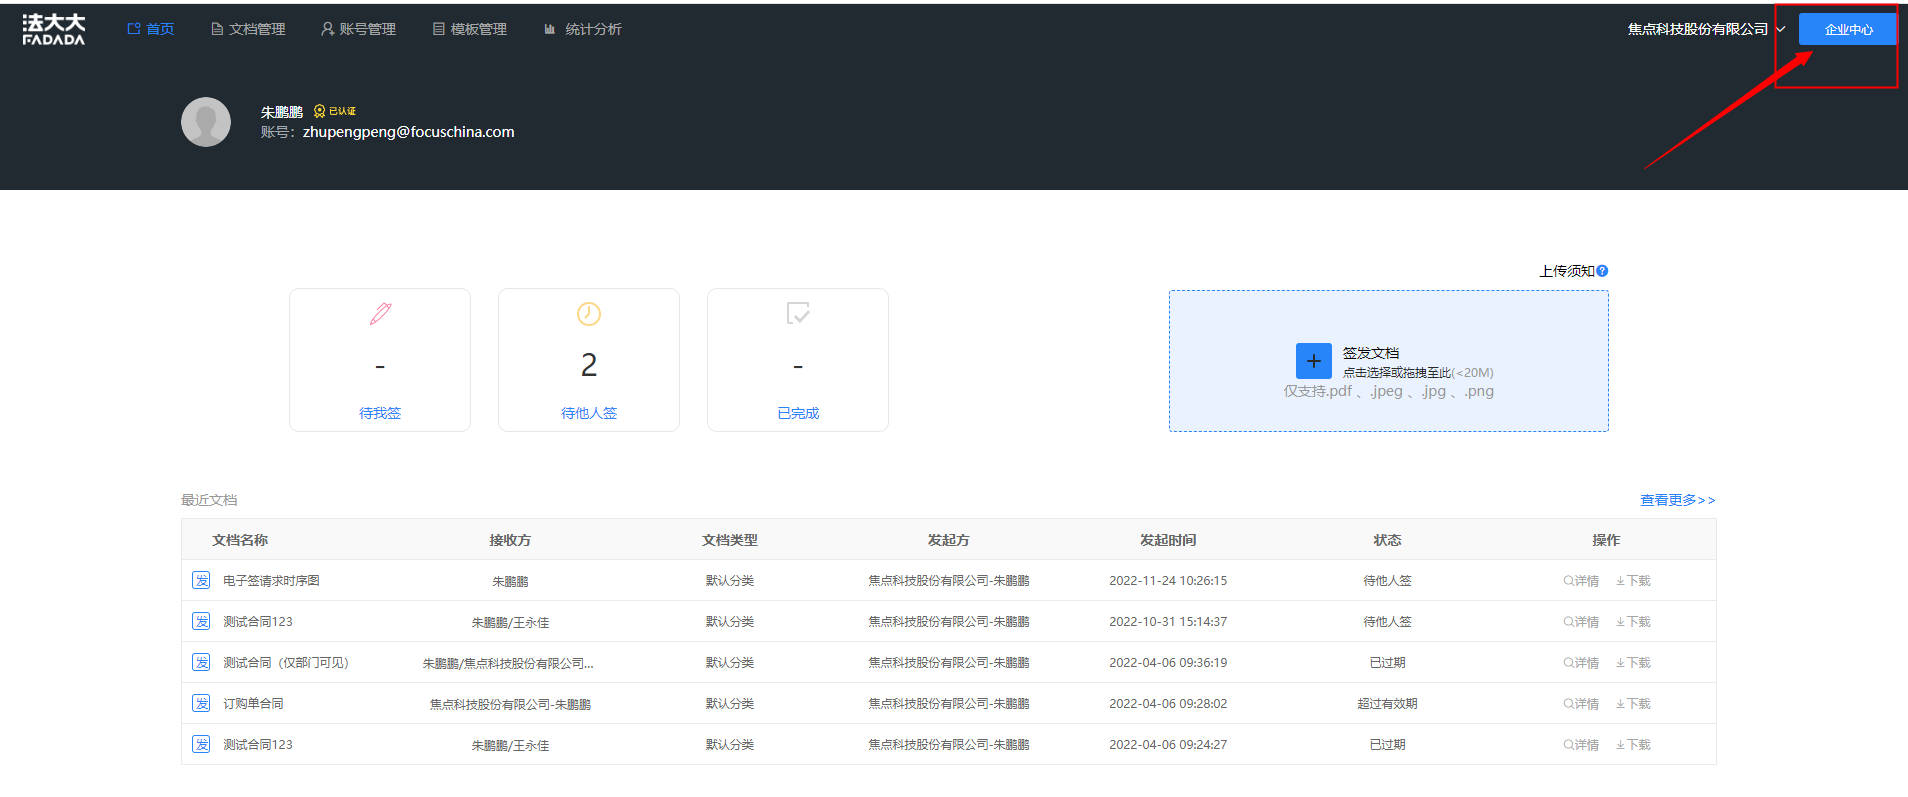Screen dimensions: 1908x797
Task: Click recipient cell 朱鹏鹏/焦点科技股份有限公司...
Action: 508,663
